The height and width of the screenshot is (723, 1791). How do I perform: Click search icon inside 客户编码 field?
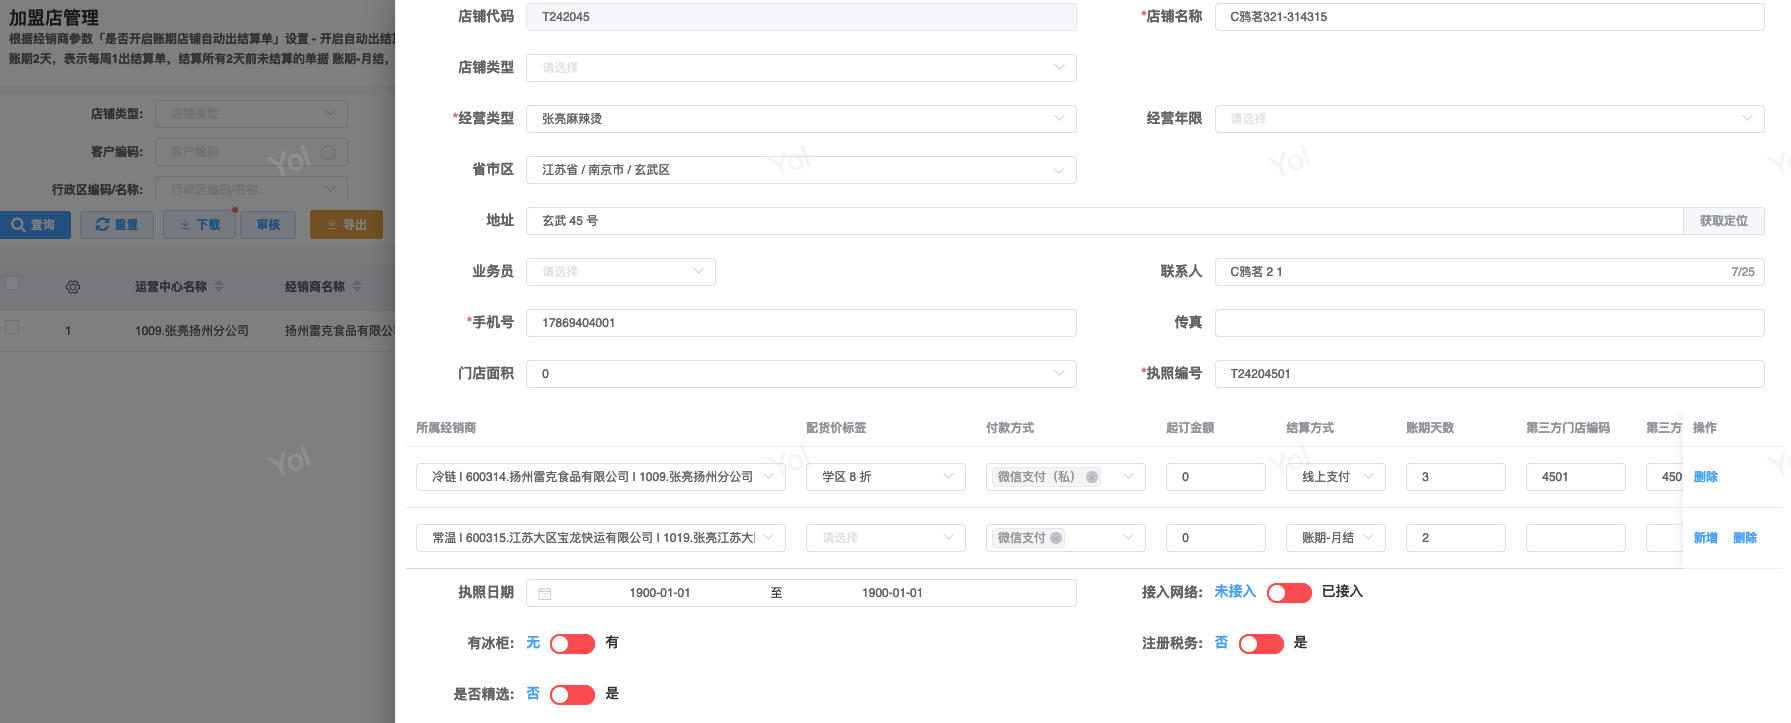point(329,152)
